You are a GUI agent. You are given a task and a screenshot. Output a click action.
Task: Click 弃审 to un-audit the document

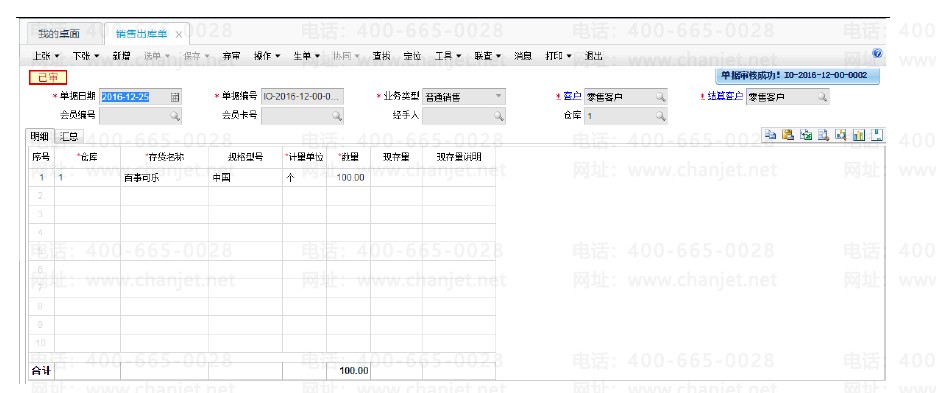232,56
